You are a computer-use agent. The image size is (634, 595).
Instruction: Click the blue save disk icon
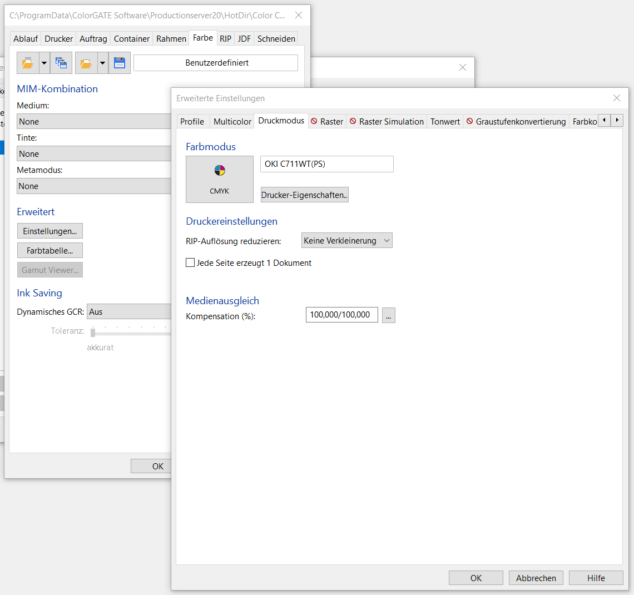pos(120,63)
